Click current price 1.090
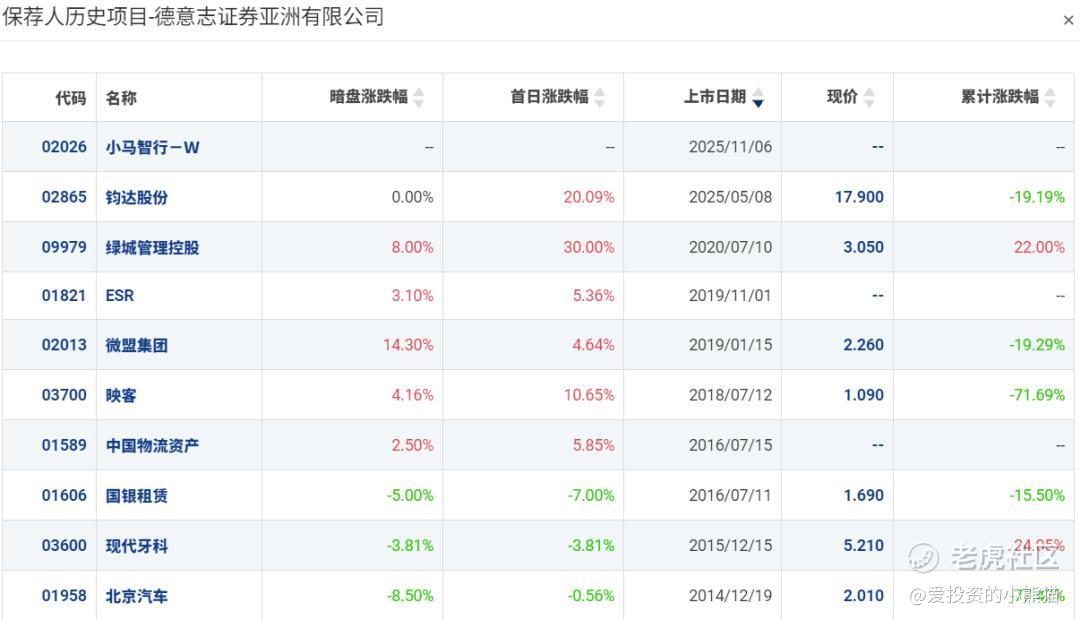1080x620 pixels. point(863,395)
